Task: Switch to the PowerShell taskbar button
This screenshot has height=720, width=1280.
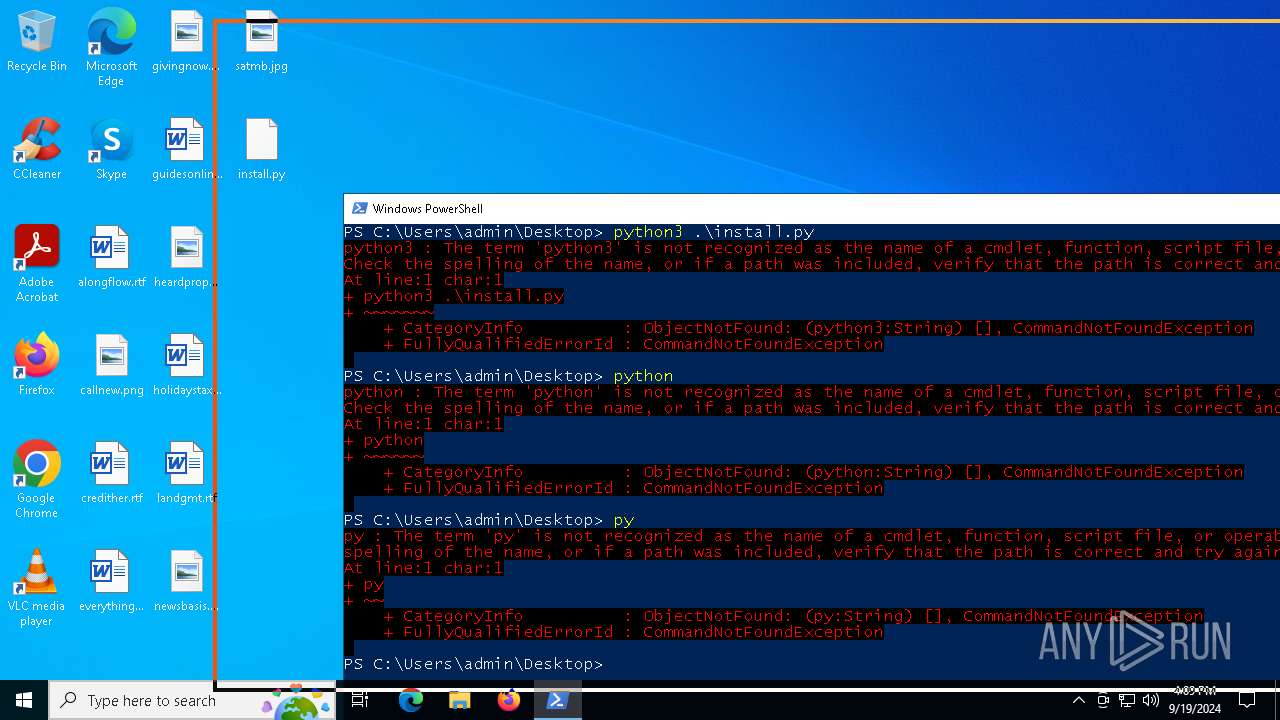Action: [x=557, y=700]
